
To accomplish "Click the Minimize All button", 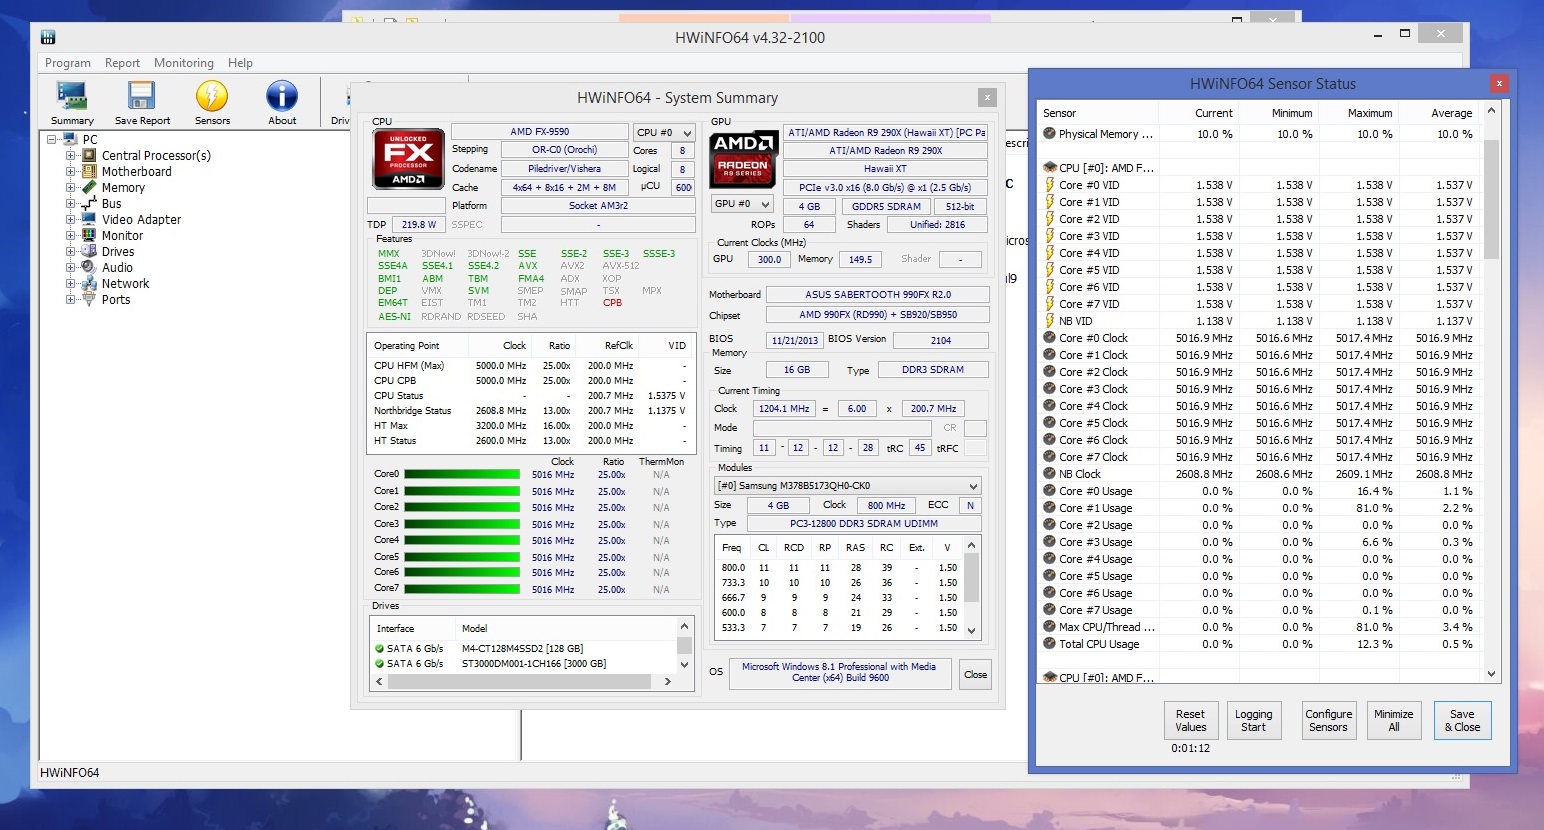I will (x=1393, y=720).
